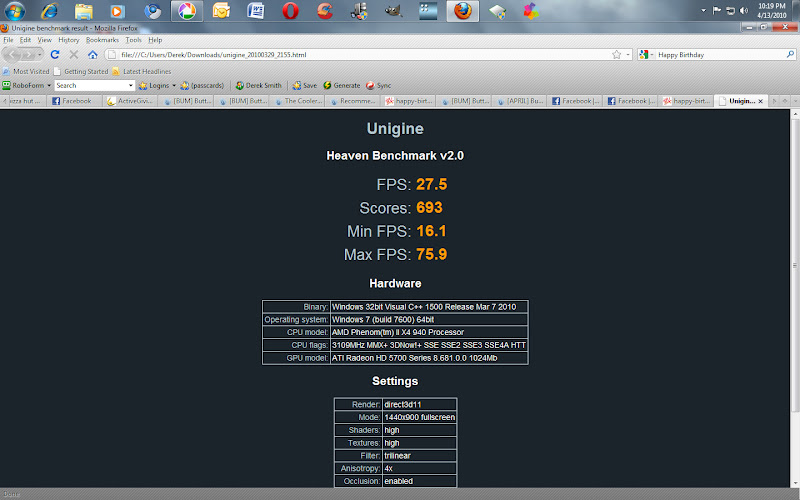Screen dimensions: 800x500
Task: Open the File menu
Action: click(x=8, y=40)
